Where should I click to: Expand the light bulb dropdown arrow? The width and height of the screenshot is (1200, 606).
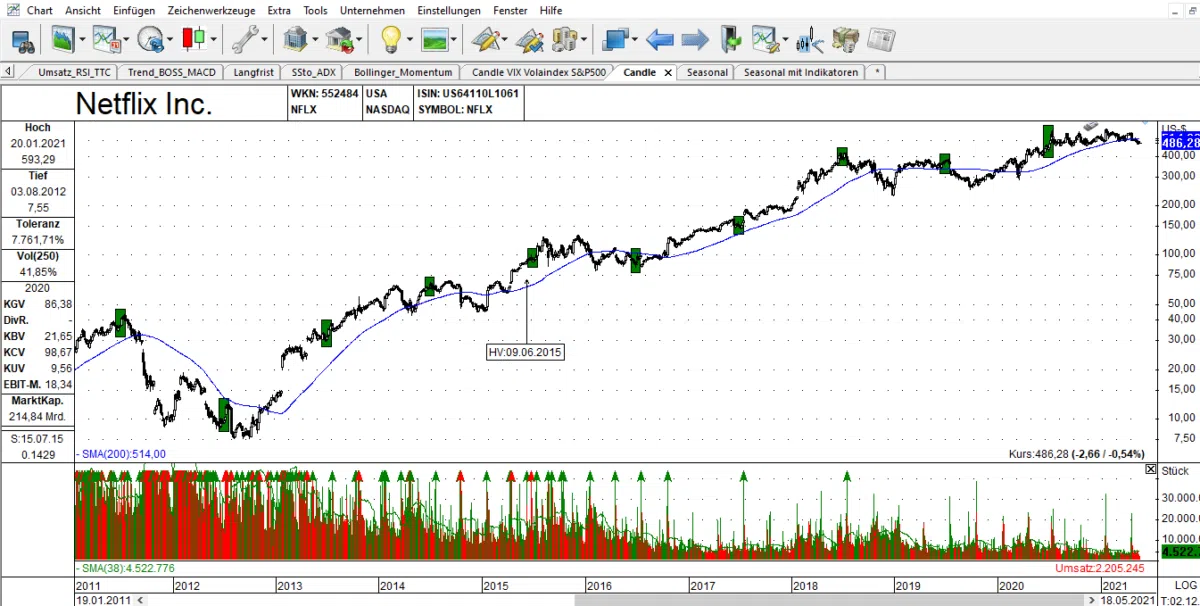pyautogui.click(x=410, y=41)
